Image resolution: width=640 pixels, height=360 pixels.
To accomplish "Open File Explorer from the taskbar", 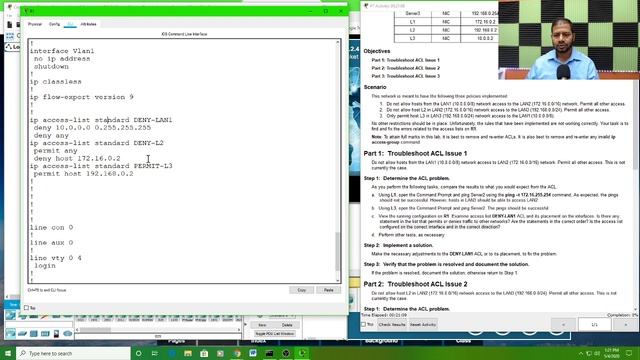I will [x=188, y=353].
